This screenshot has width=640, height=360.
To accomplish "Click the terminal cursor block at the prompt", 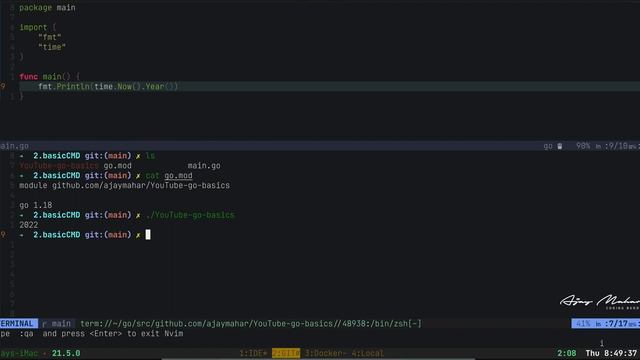I will click(148, 235).
